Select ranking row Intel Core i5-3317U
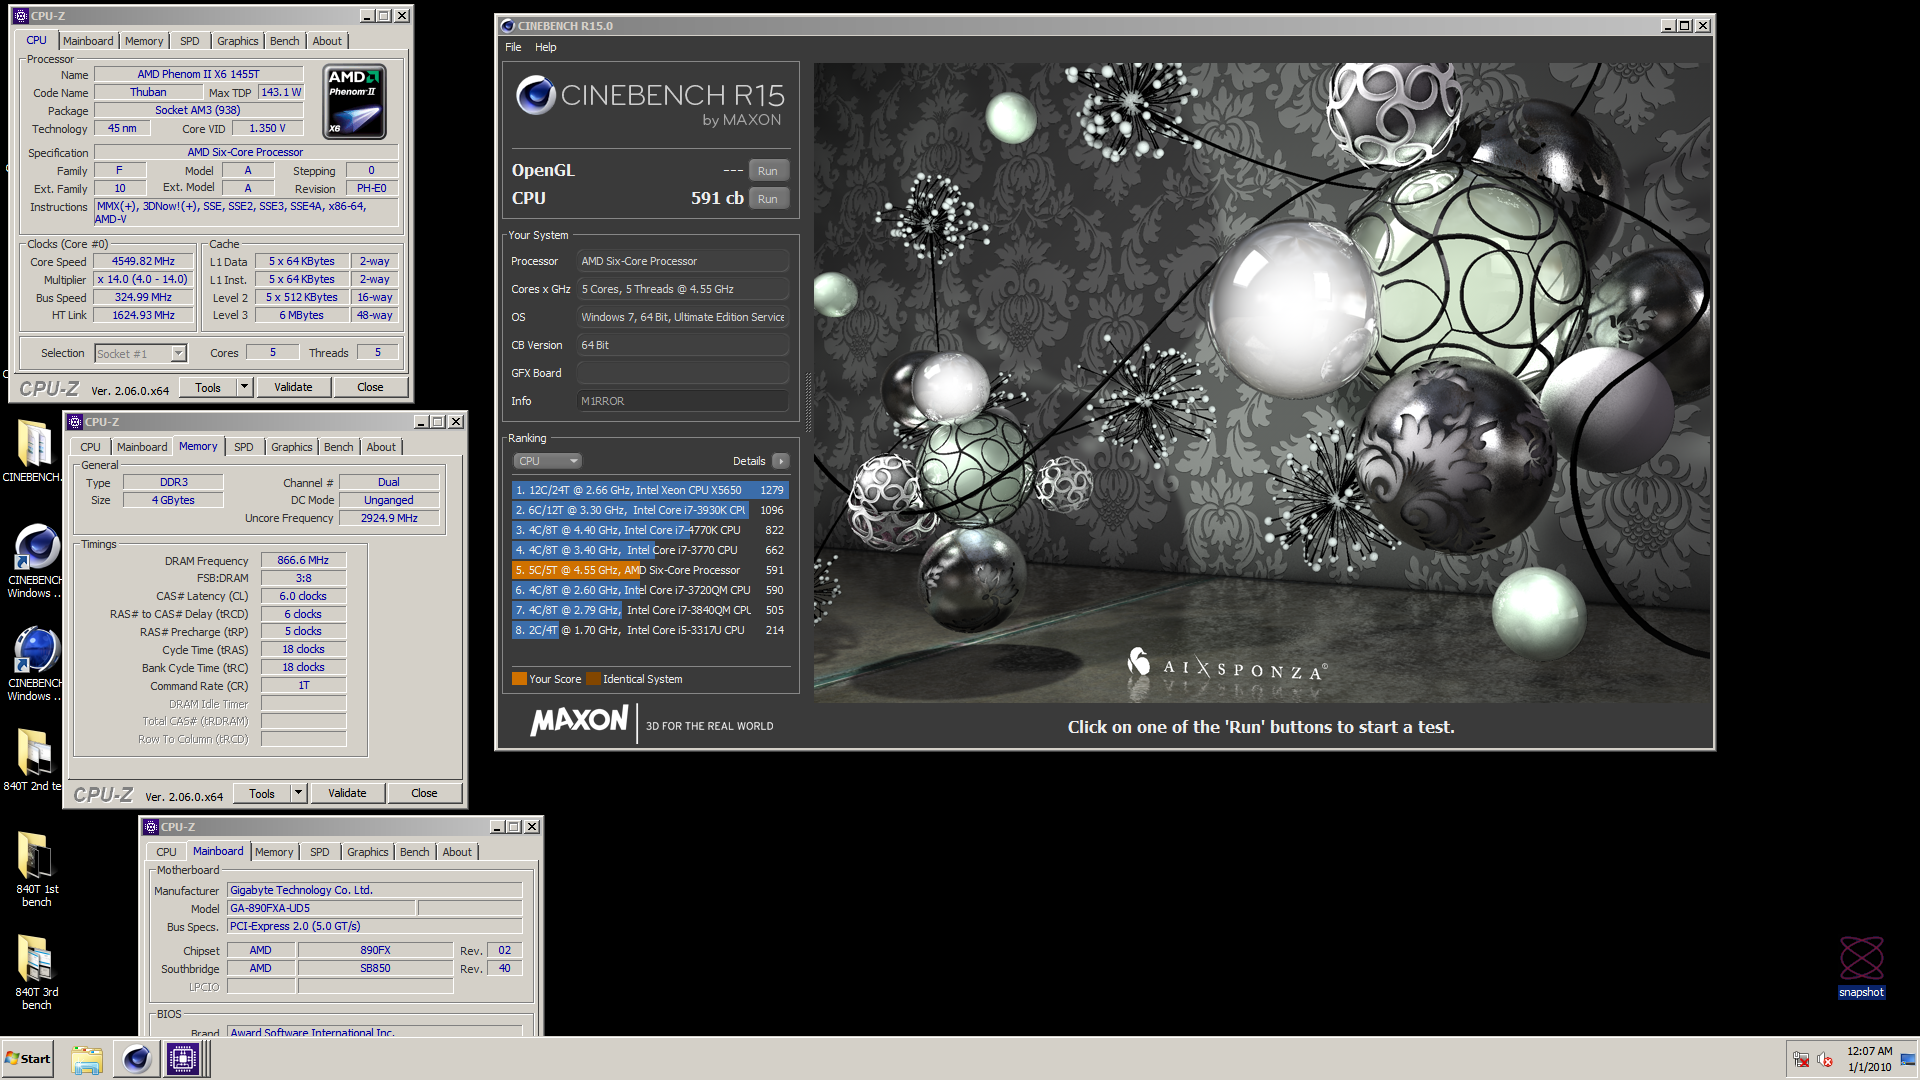Image resolution: width=1920 pixels, height=1080 pixels. (x=650, y=630)
